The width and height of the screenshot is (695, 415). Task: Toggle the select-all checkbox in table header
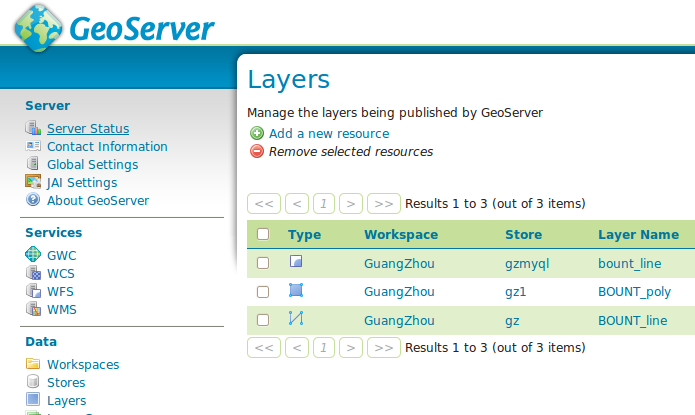point(263,234)
